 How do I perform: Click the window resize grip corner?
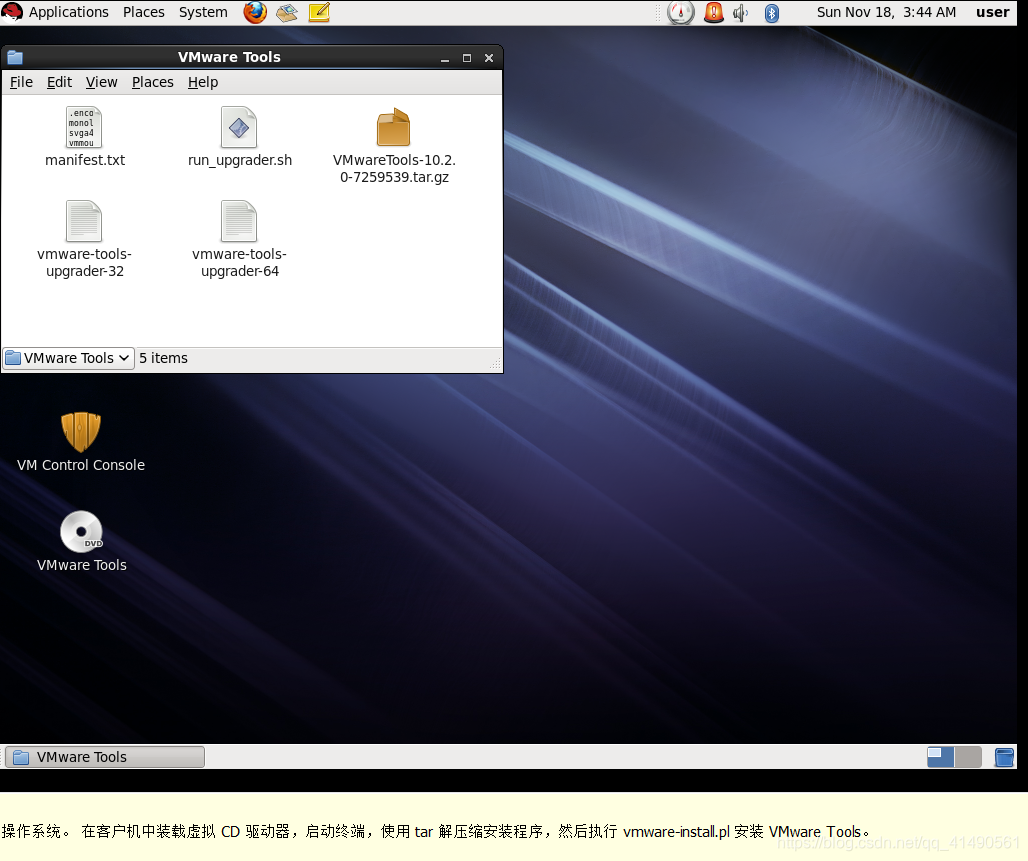pos(495,363)
